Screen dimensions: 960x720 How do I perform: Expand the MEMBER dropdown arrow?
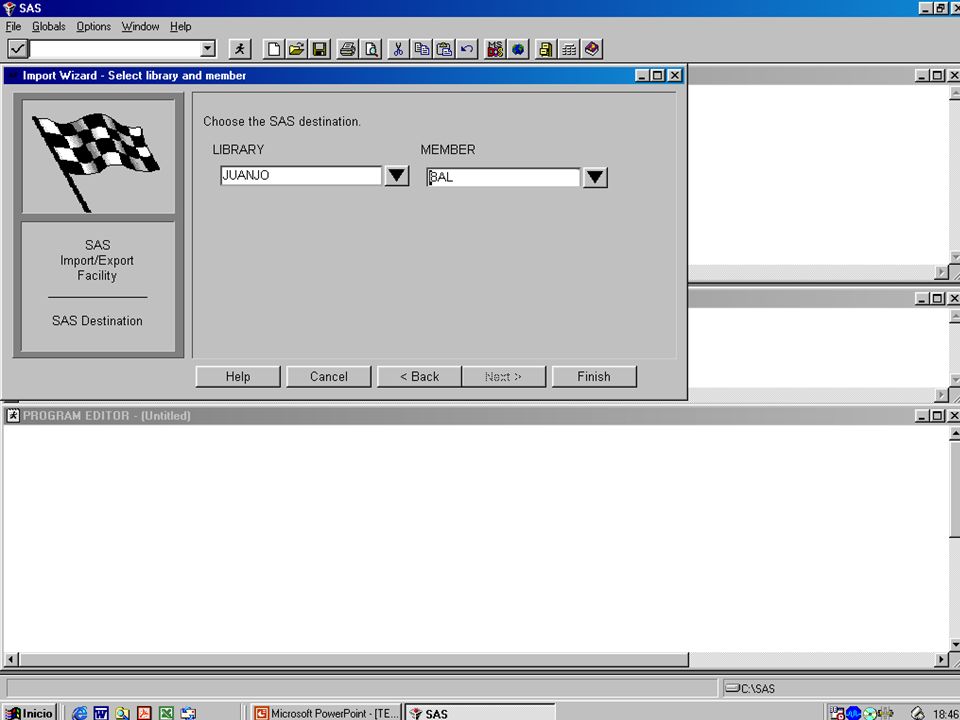tap(595, 178)
